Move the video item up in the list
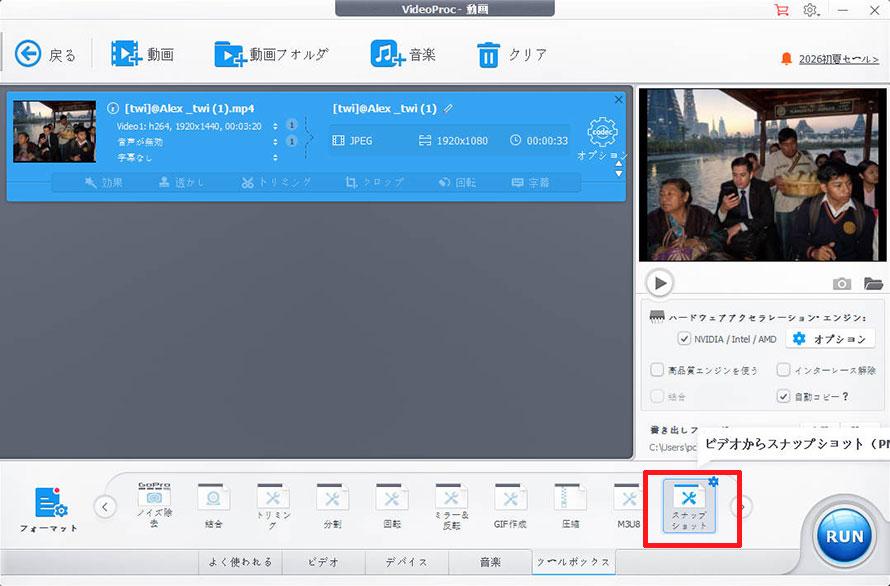Screen dimensions: 890x586 pyautogui.click(x=619, y=164)
